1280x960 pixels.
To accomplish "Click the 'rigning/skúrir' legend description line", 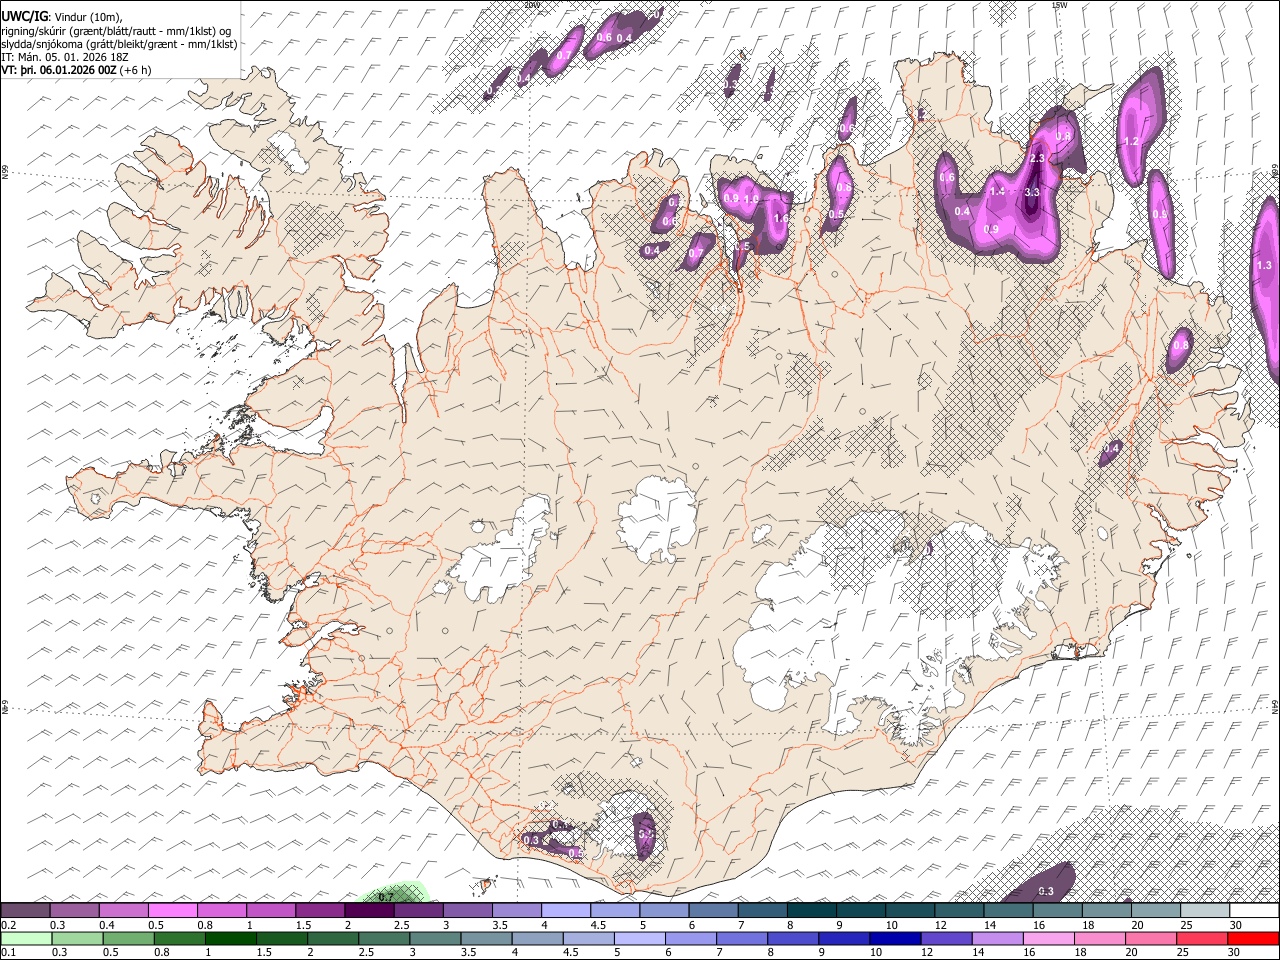I will pyautogui.click(x=118, y=30).
